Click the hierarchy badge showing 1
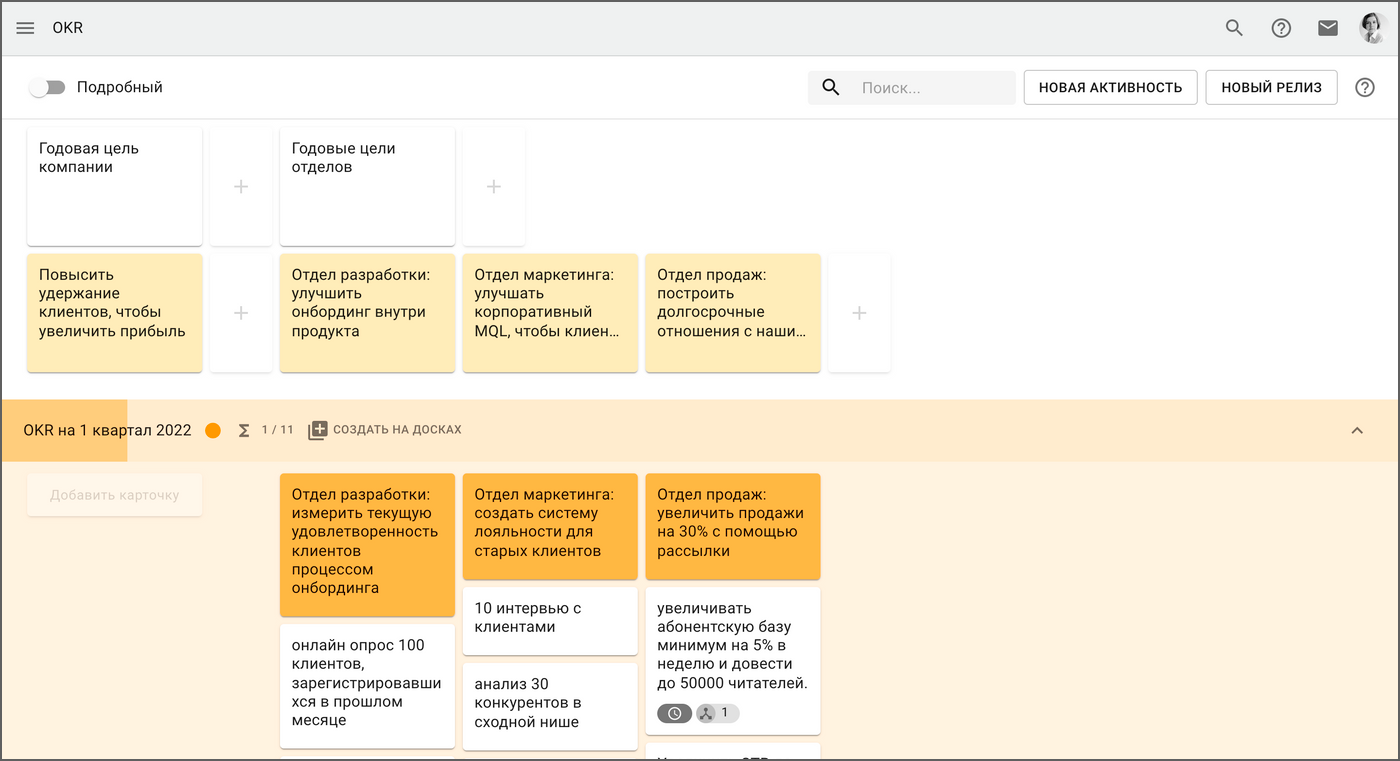 pyautogui.click(x=718, y=713)
